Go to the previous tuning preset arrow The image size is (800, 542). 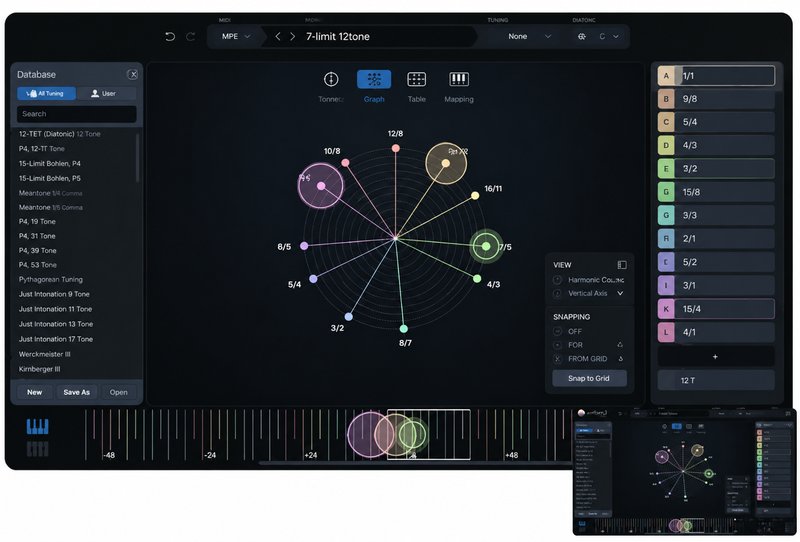click(x=278, y=36)
